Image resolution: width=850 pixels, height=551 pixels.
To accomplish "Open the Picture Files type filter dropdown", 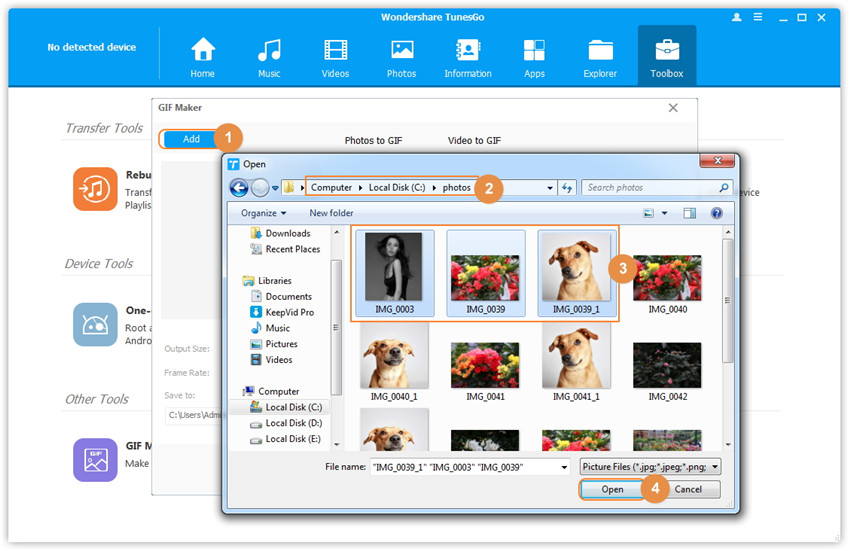I will click(x=651, y=467).
